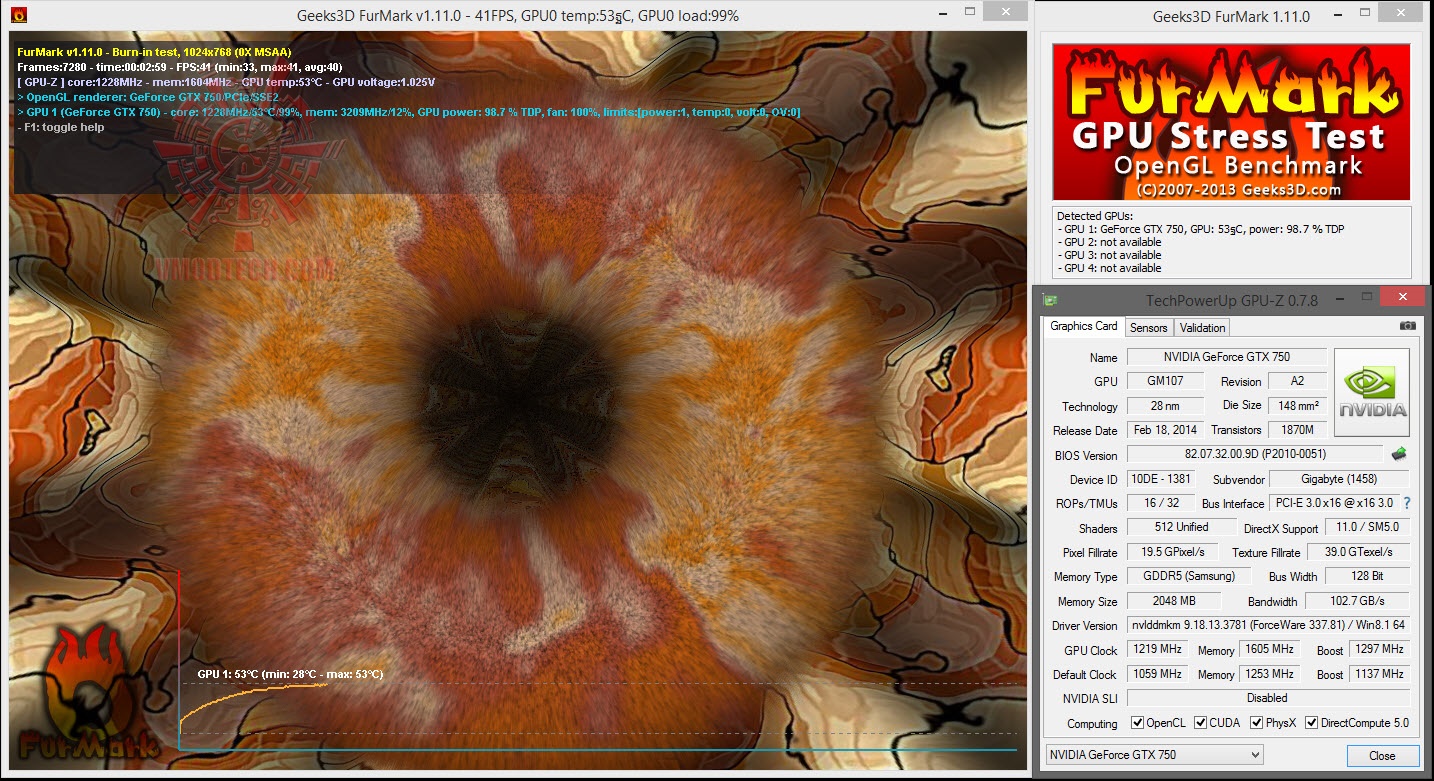Click the default Memory value 1253 MHz

coord(1270,673)
